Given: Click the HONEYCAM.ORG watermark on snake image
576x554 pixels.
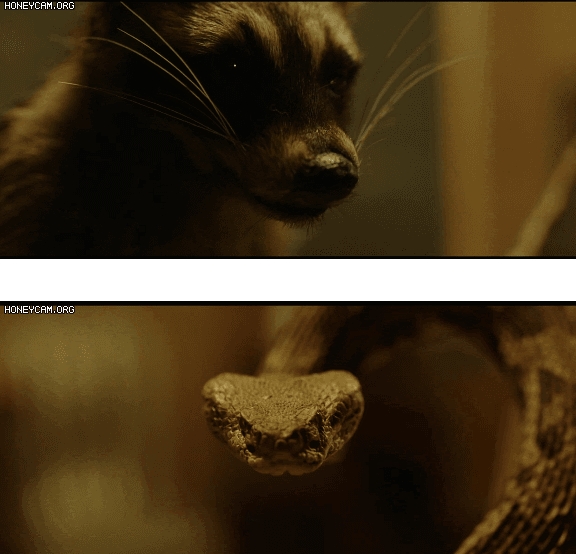Looking at the screenshot, I should (39, 310).
